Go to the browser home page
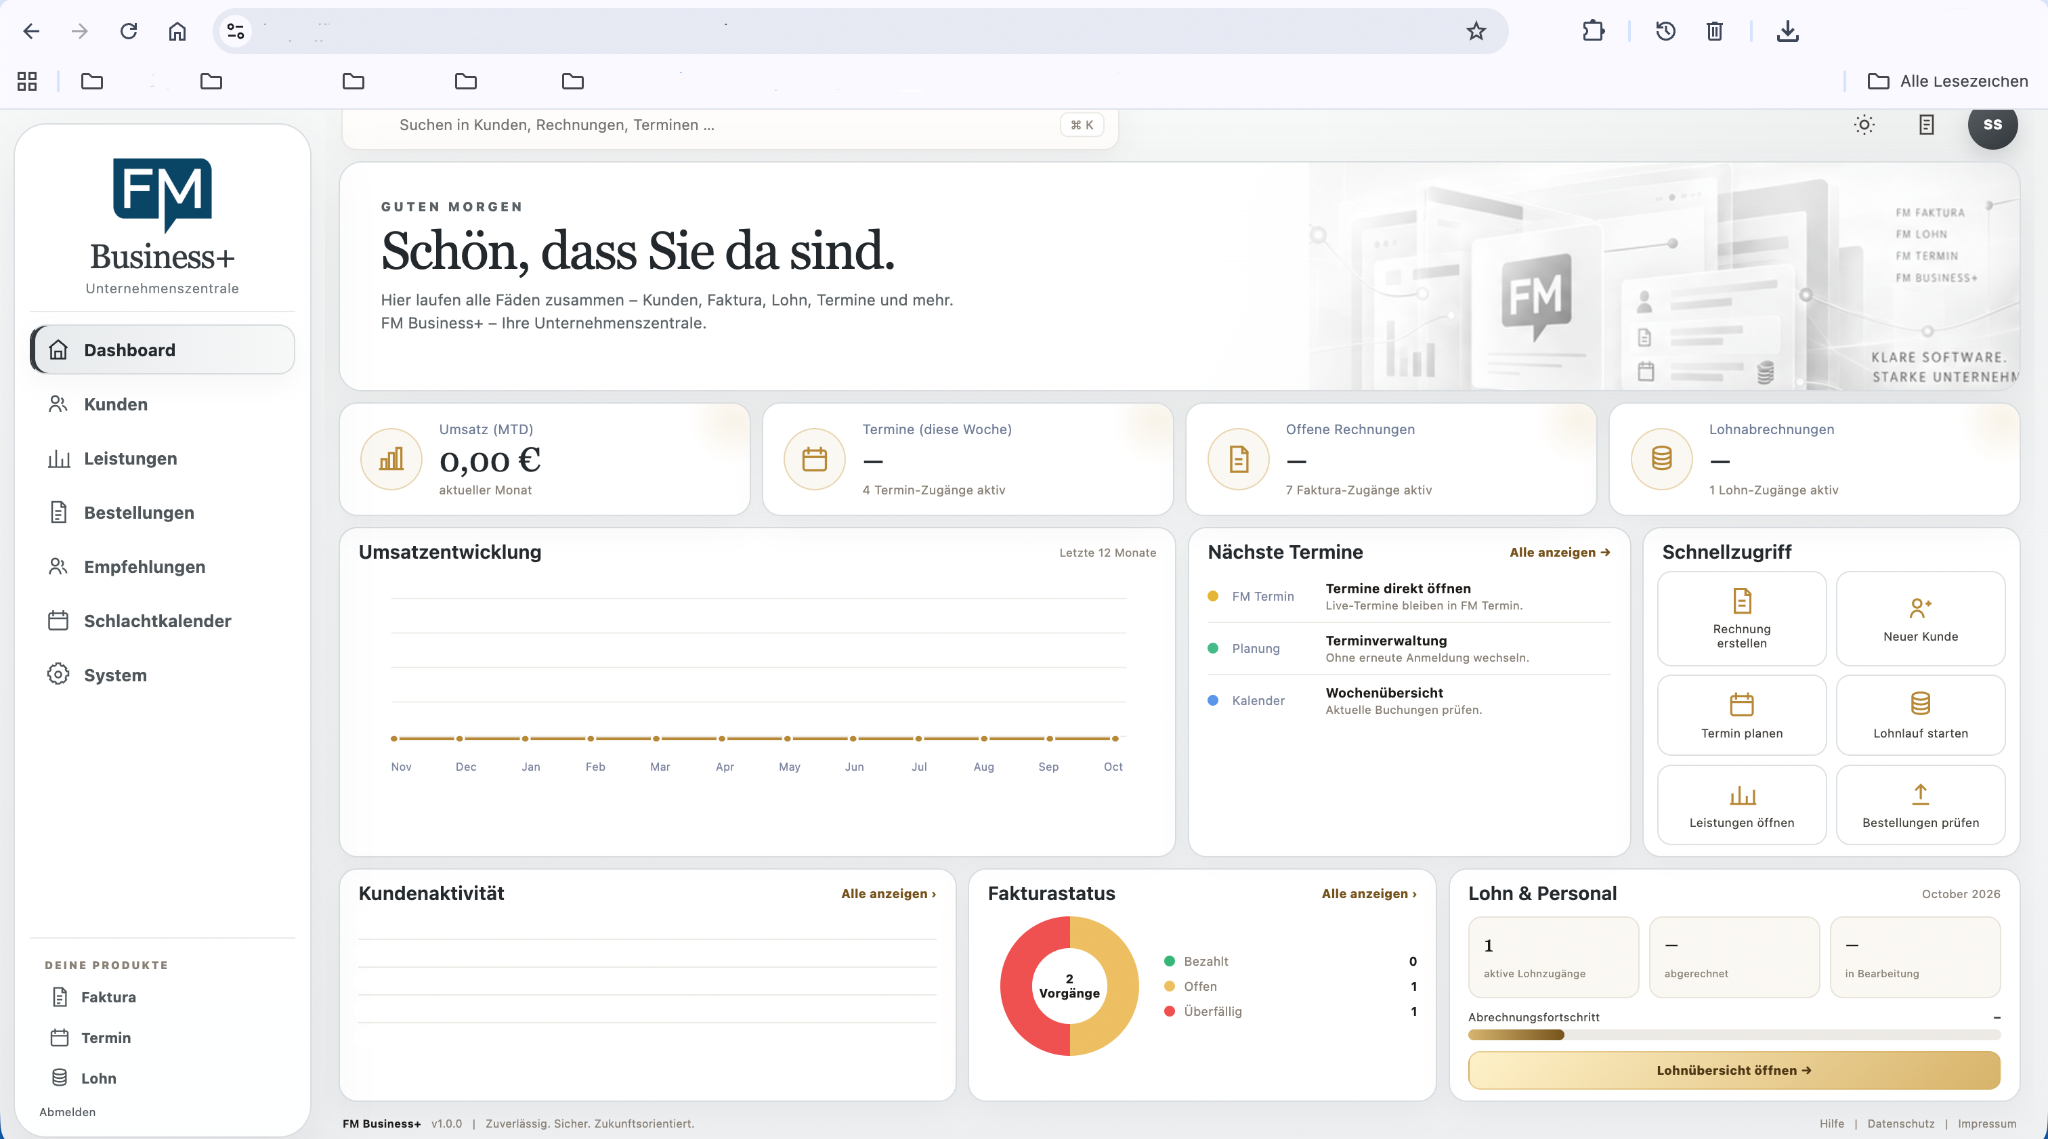The image size is (2048, 1139). point(177,31)
